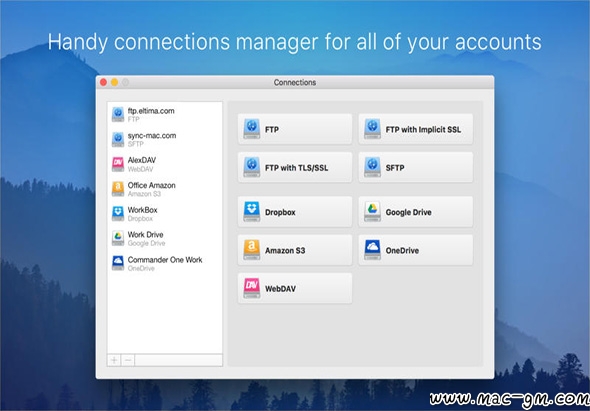
Task: Close the Connections window
Action: coord(103,82)
